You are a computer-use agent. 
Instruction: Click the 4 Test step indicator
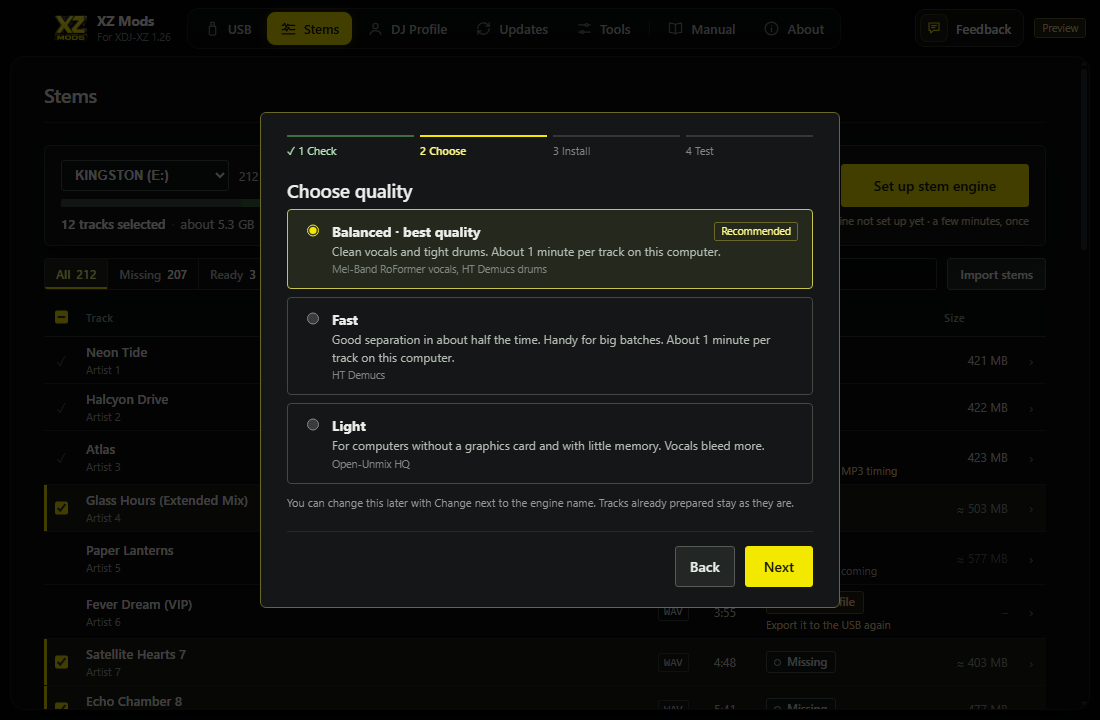(x=749, y=147)
